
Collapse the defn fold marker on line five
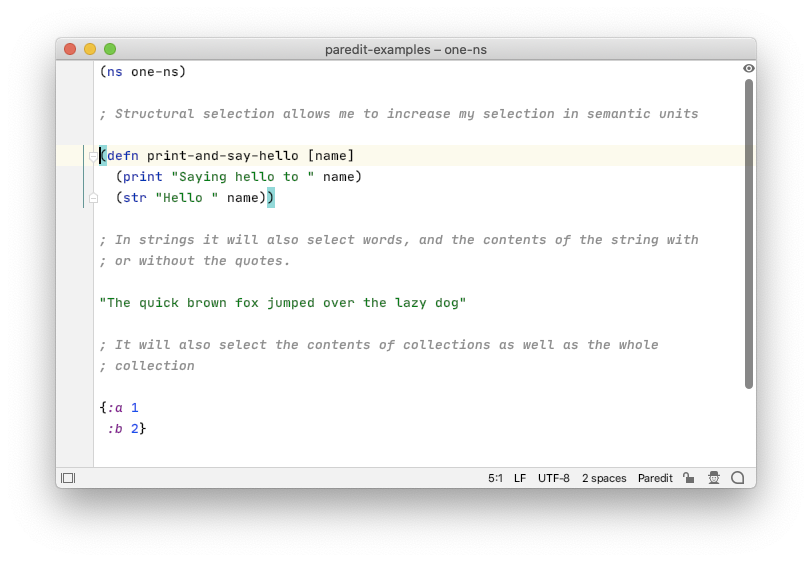93,156
